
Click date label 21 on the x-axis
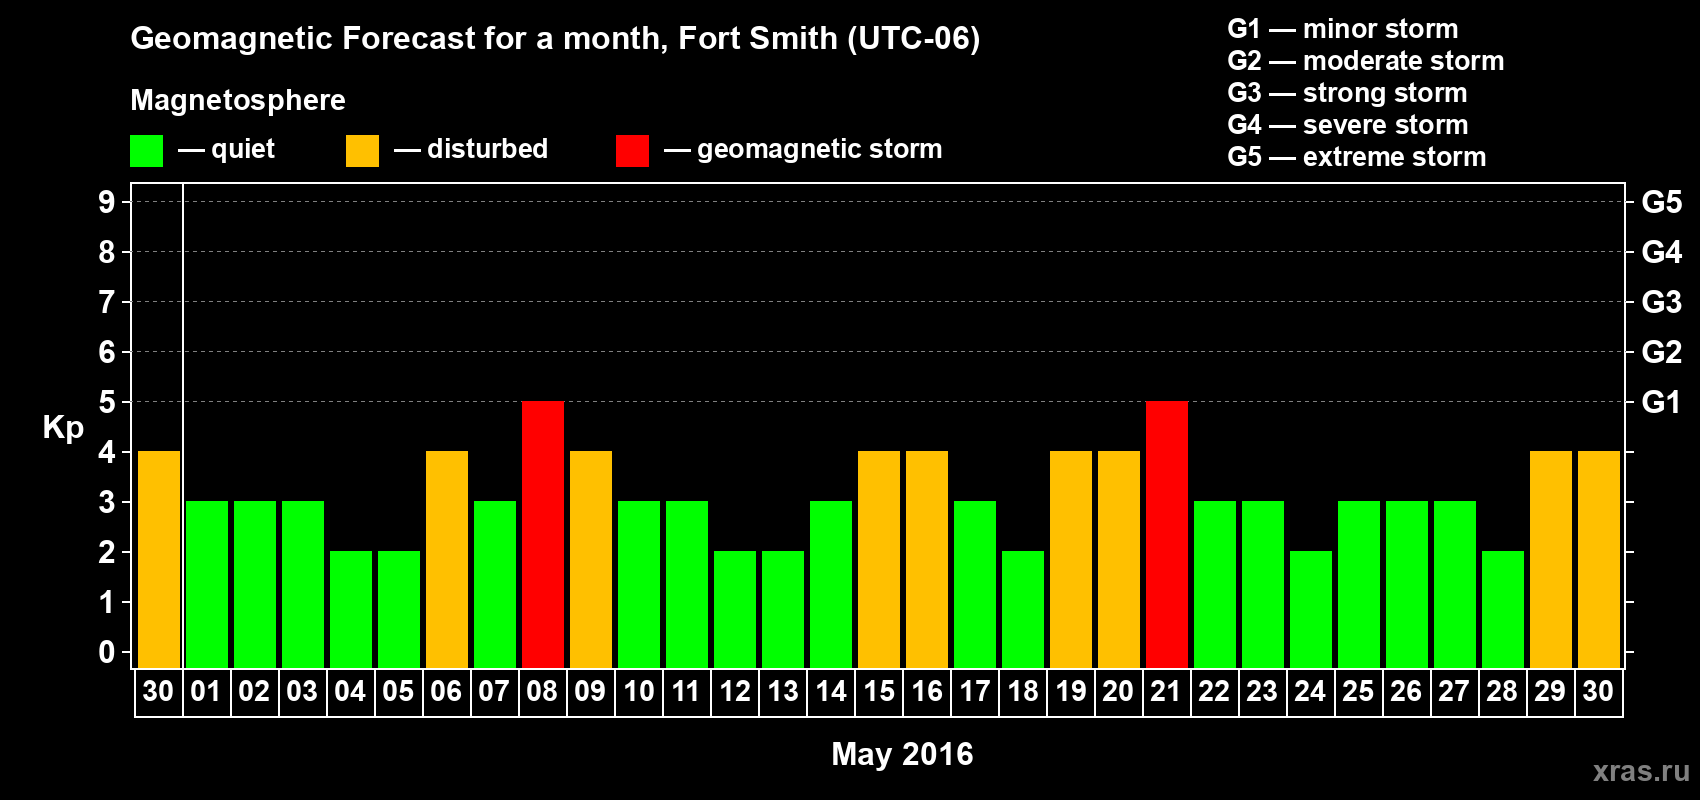tap(1166, 692)
